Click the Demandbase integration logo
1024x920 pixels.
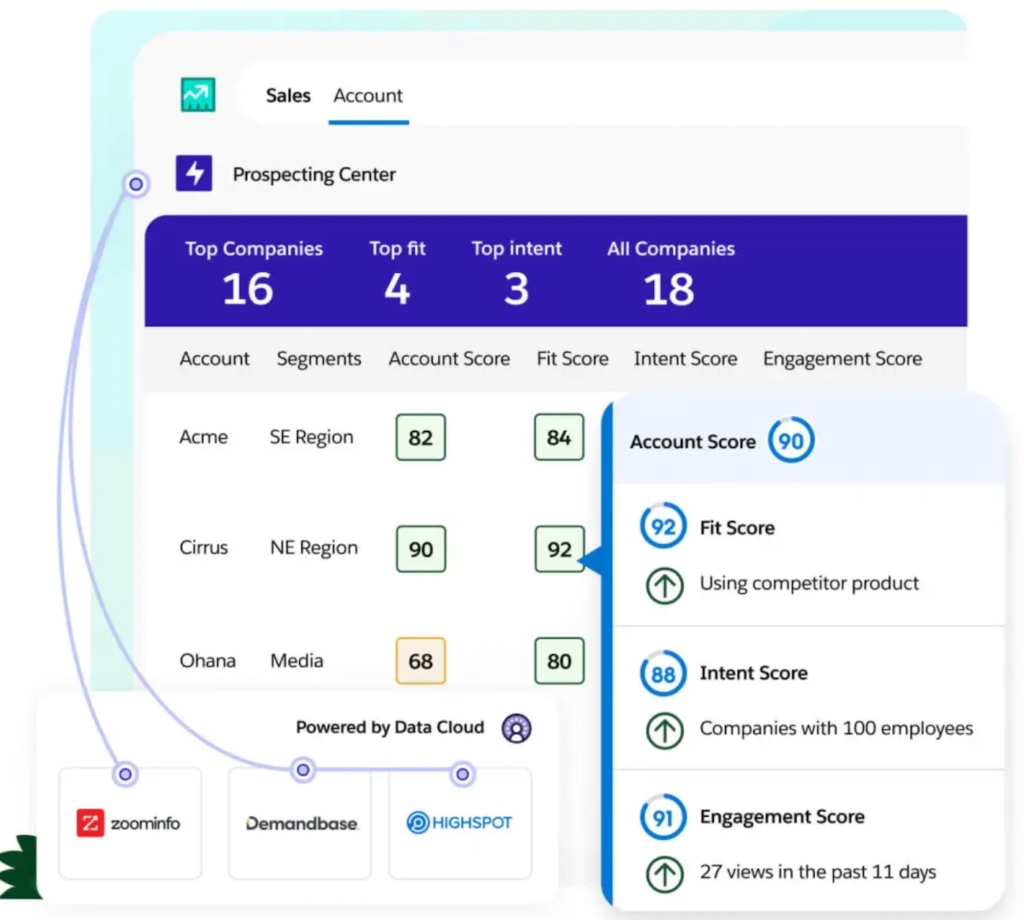[x=299, y=823]
